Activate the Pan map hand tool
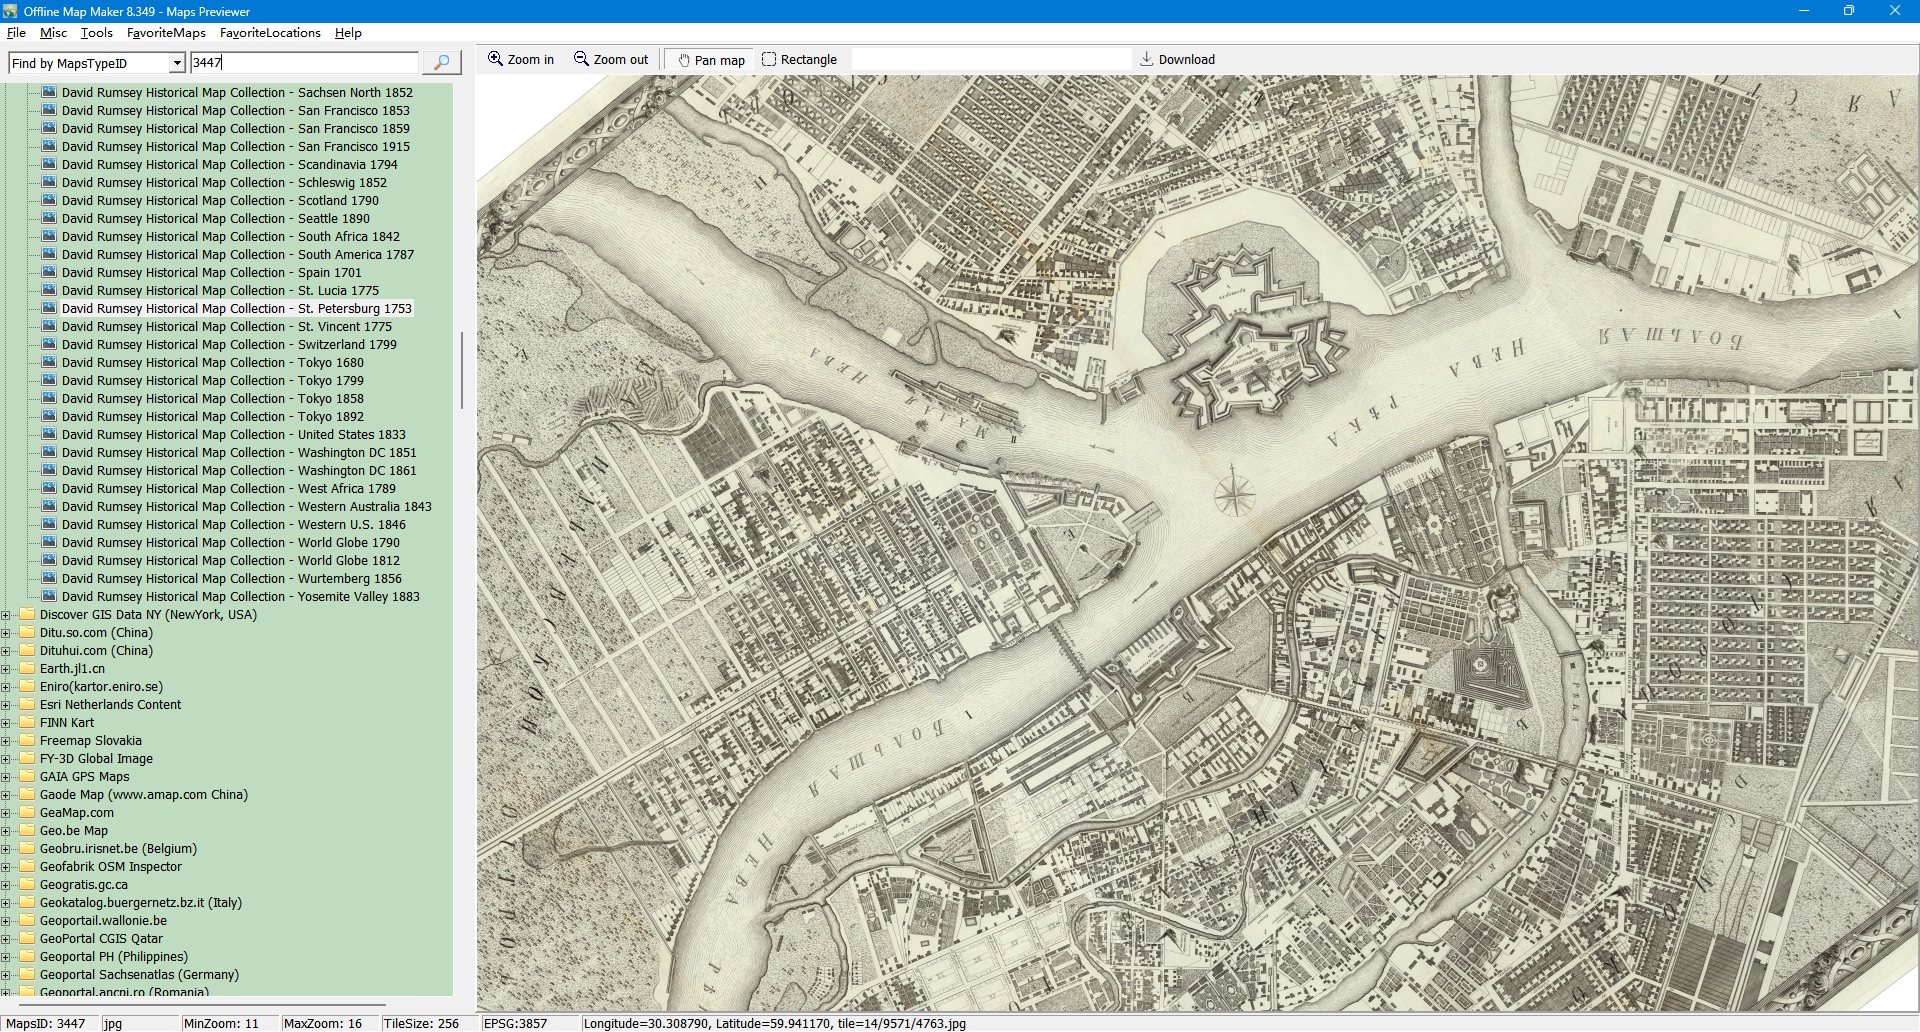1920x1032 pixels. 711,60
